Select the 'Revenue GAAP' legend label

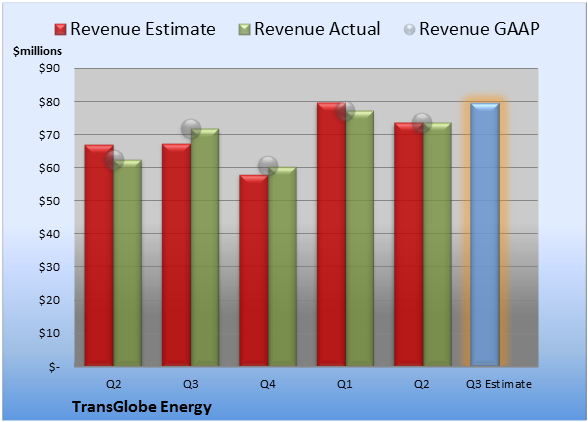(x=479, y=29)
